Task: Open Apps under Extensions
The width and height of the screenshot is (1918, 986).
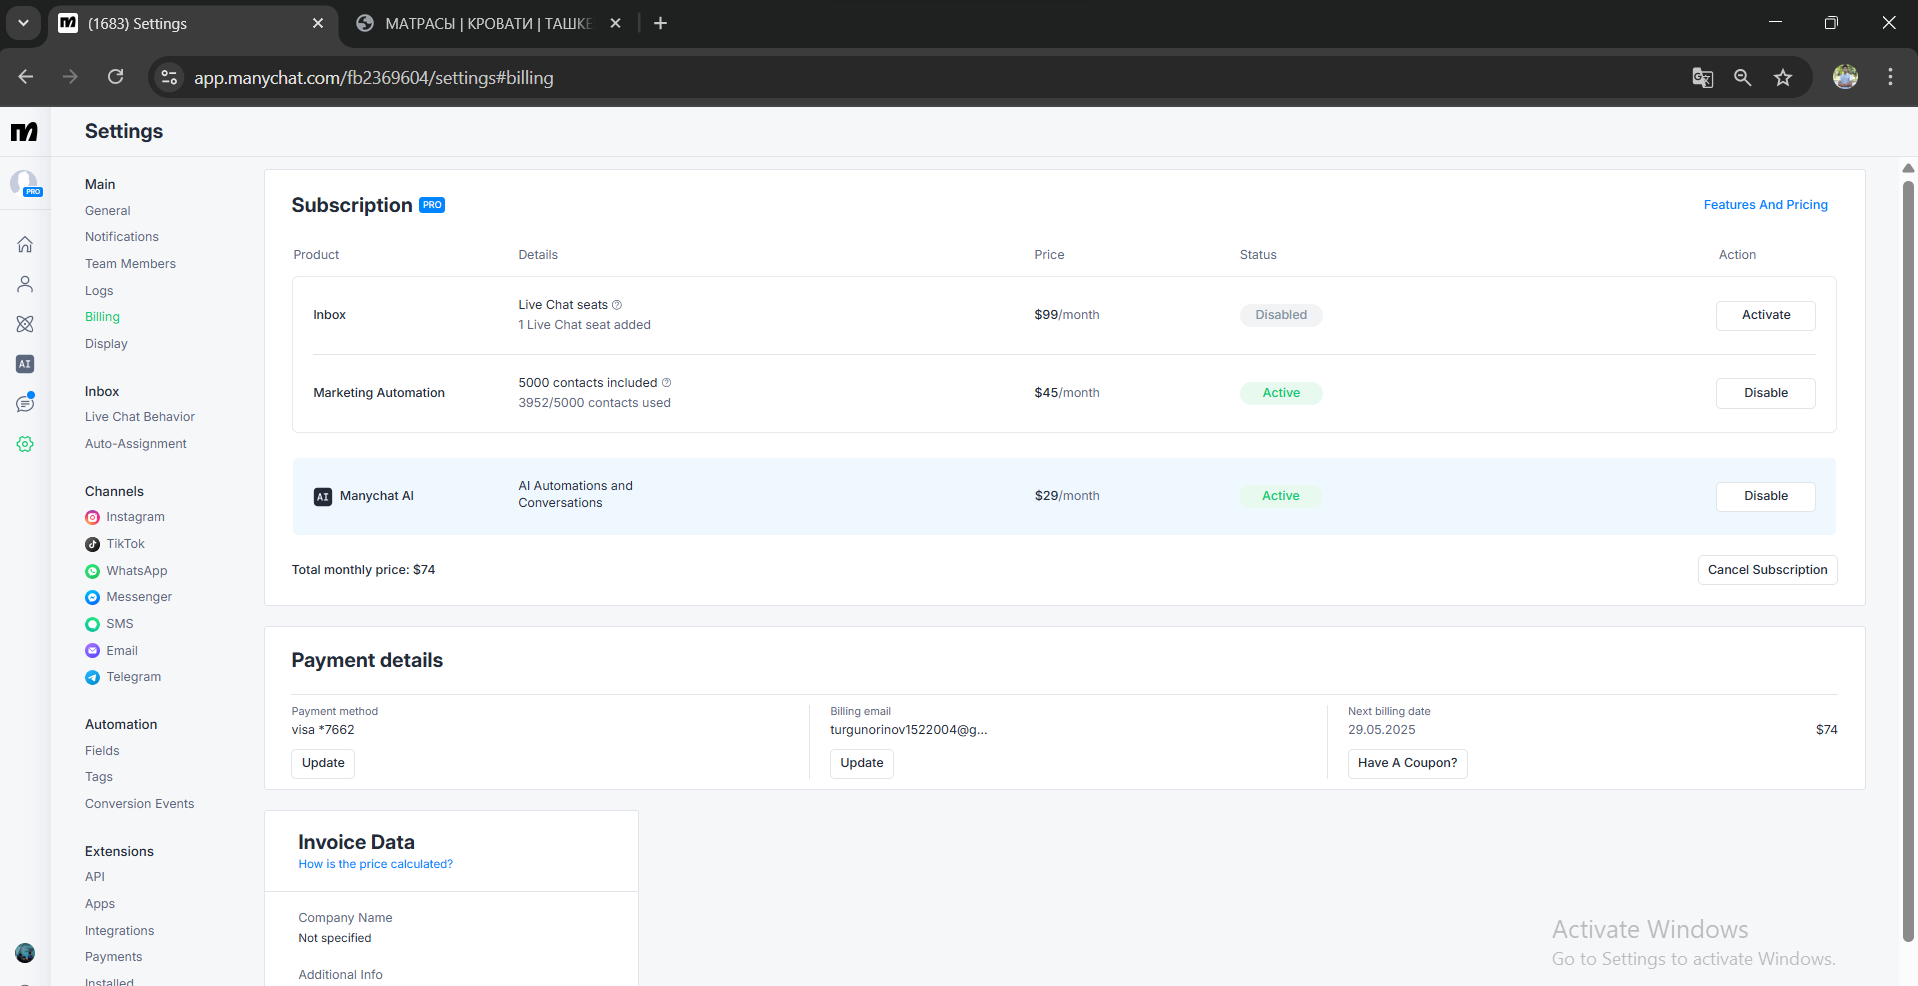Action: [100, 904]
